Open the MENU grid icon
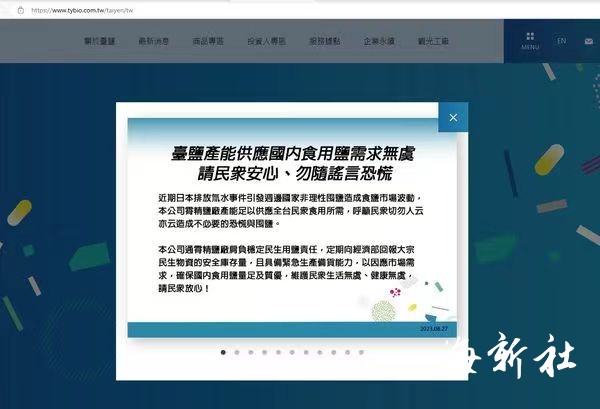 pyautogui.click(x=530, y=41)
